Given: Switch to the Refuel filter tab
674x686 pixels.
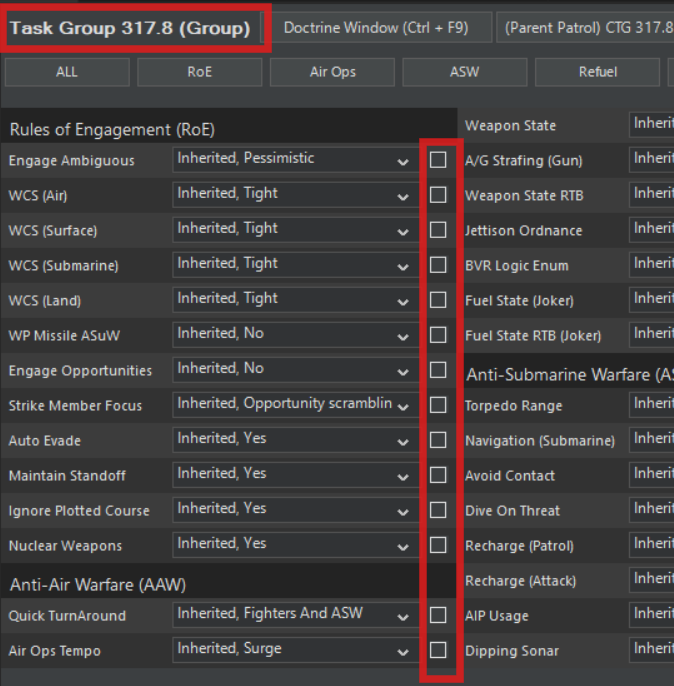Looking at the screenshot, I should click(597, 72).
